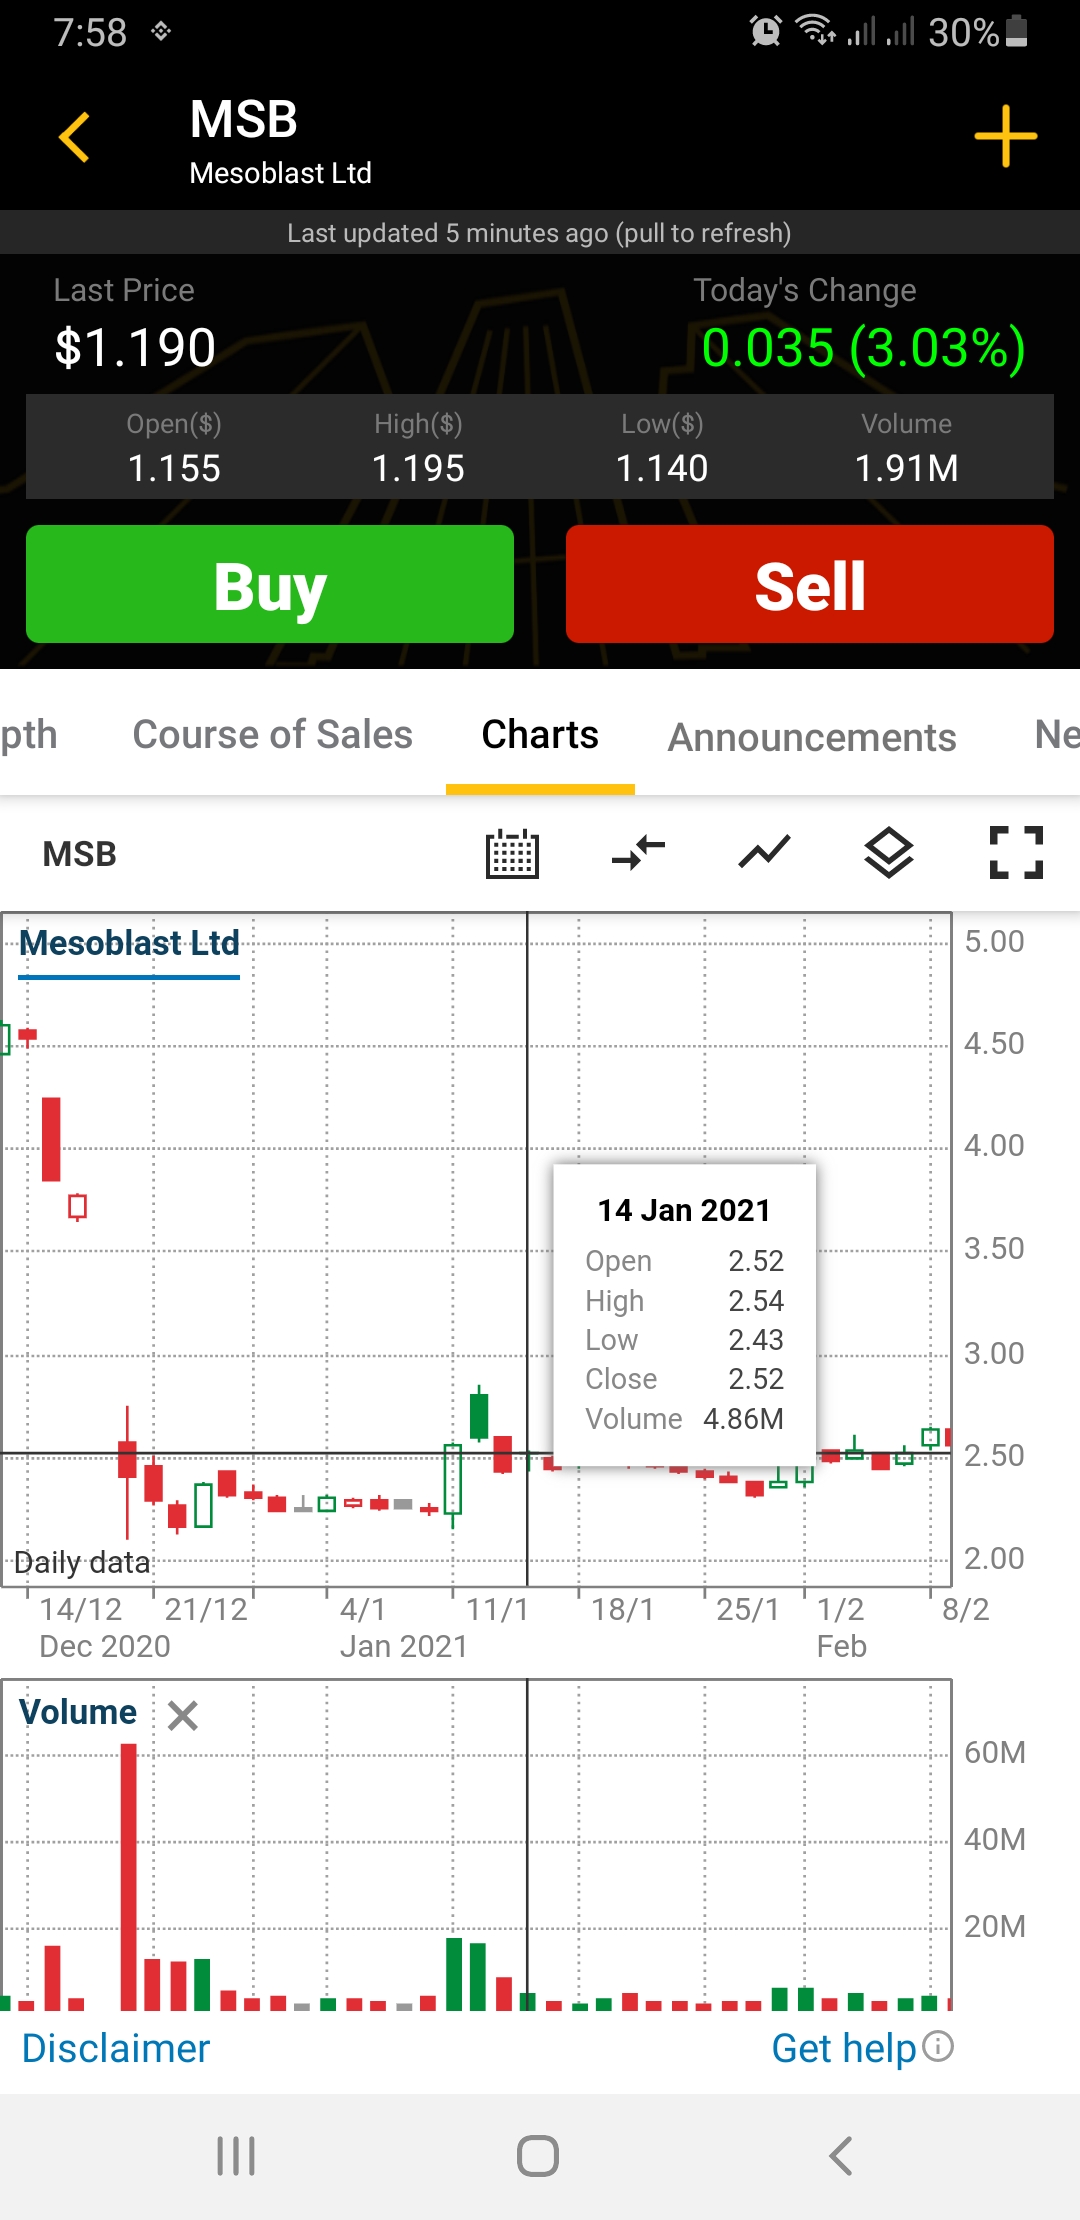This screenshot has width=1080, height=2220.
Task: Tap the yellow back arrow
Action: click(75, 137)
